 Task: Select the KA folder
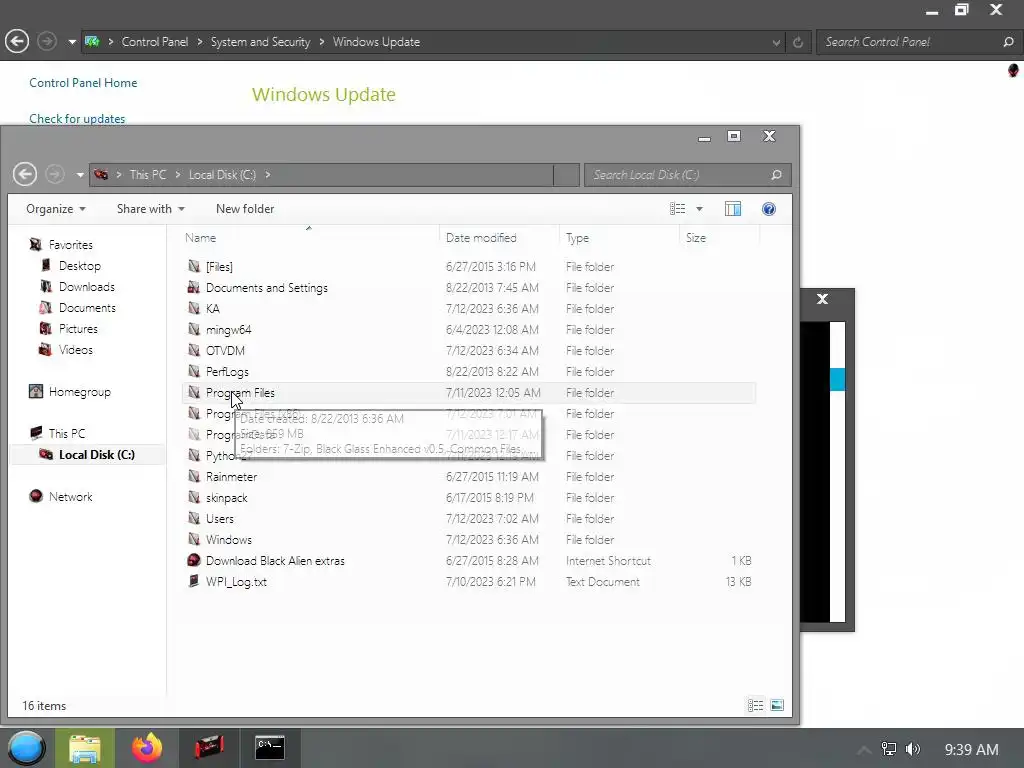(x=213, y=309)
